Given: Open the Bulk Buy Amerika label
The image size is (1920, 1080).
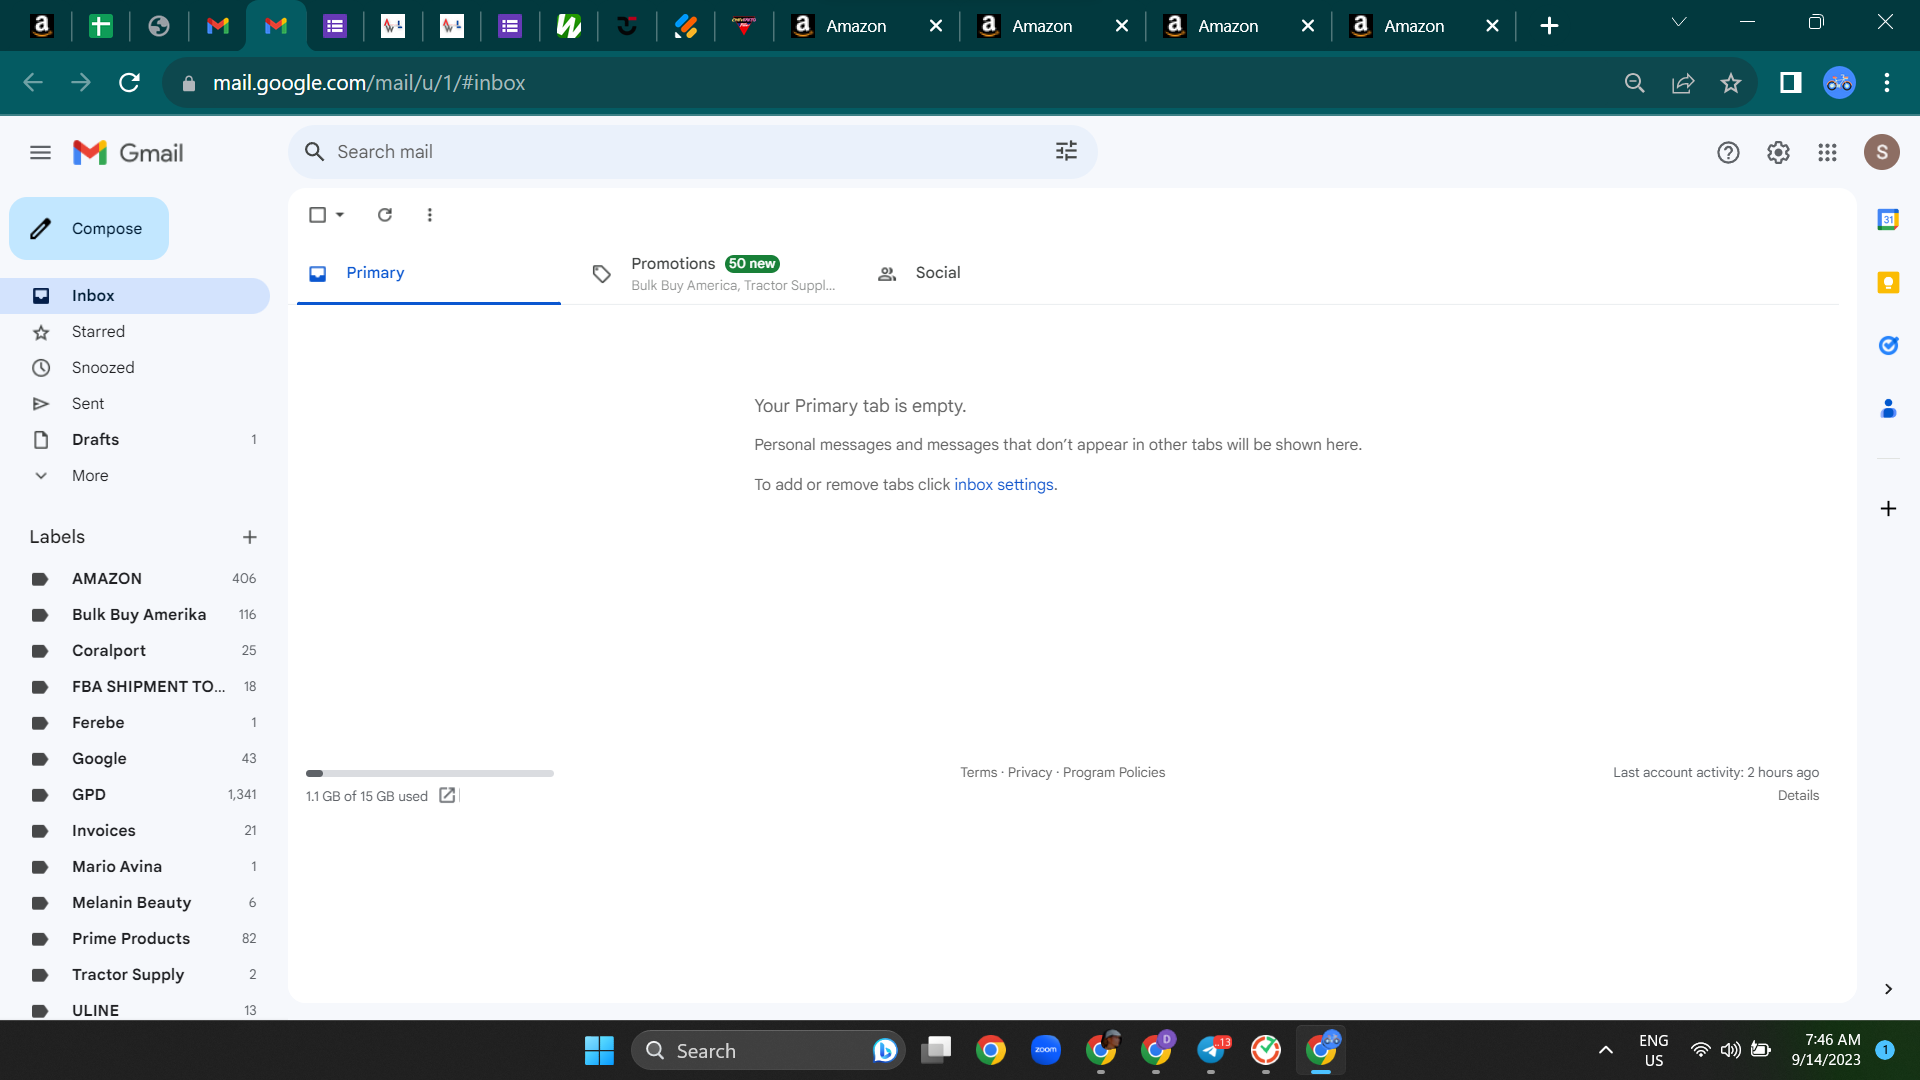Looking at the screenshot, I should coord(135,615).
